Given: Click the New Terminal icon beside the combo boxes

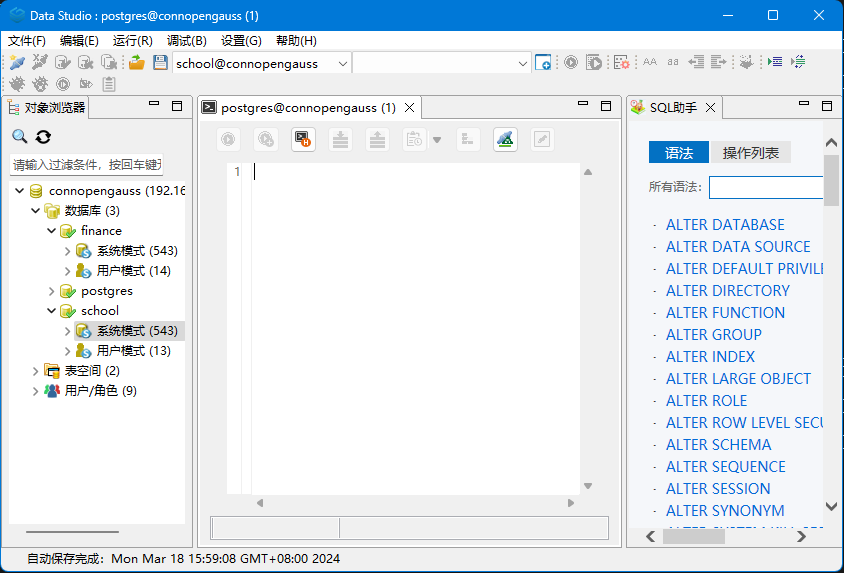Looking at the screenshot, I should click(x=543, y=62).
